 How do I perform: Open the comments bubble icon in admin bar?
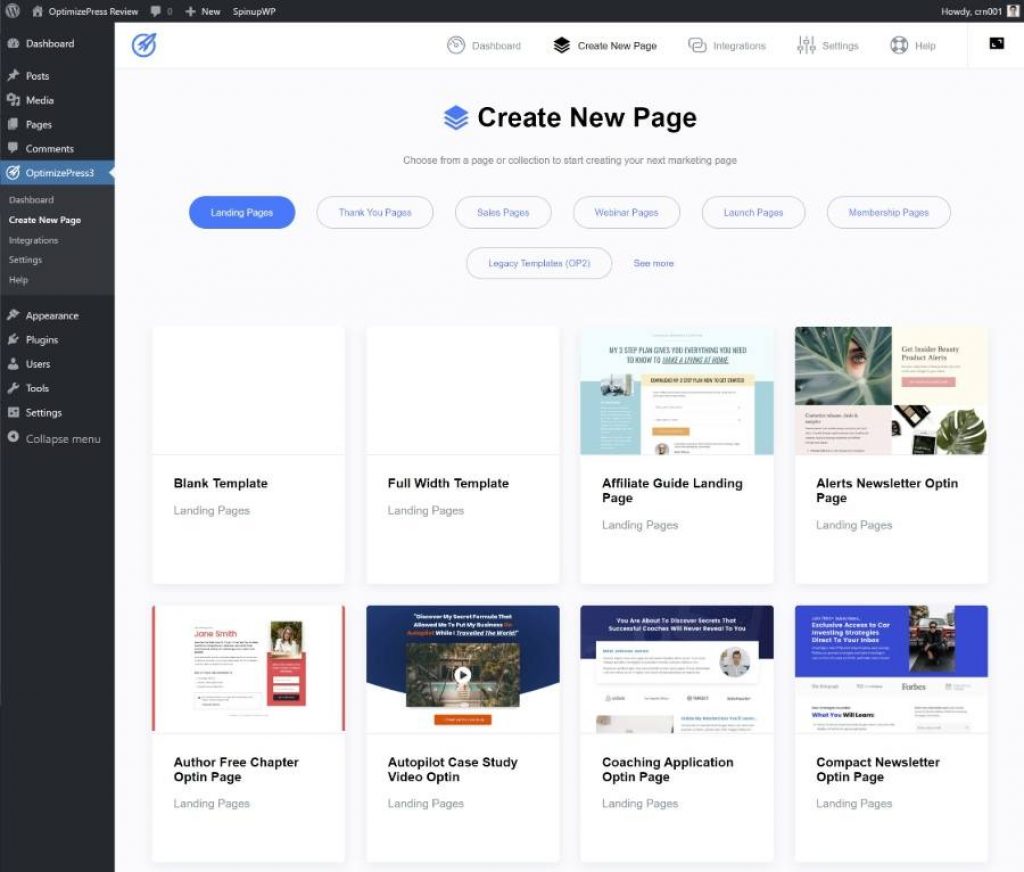(156, 12)
